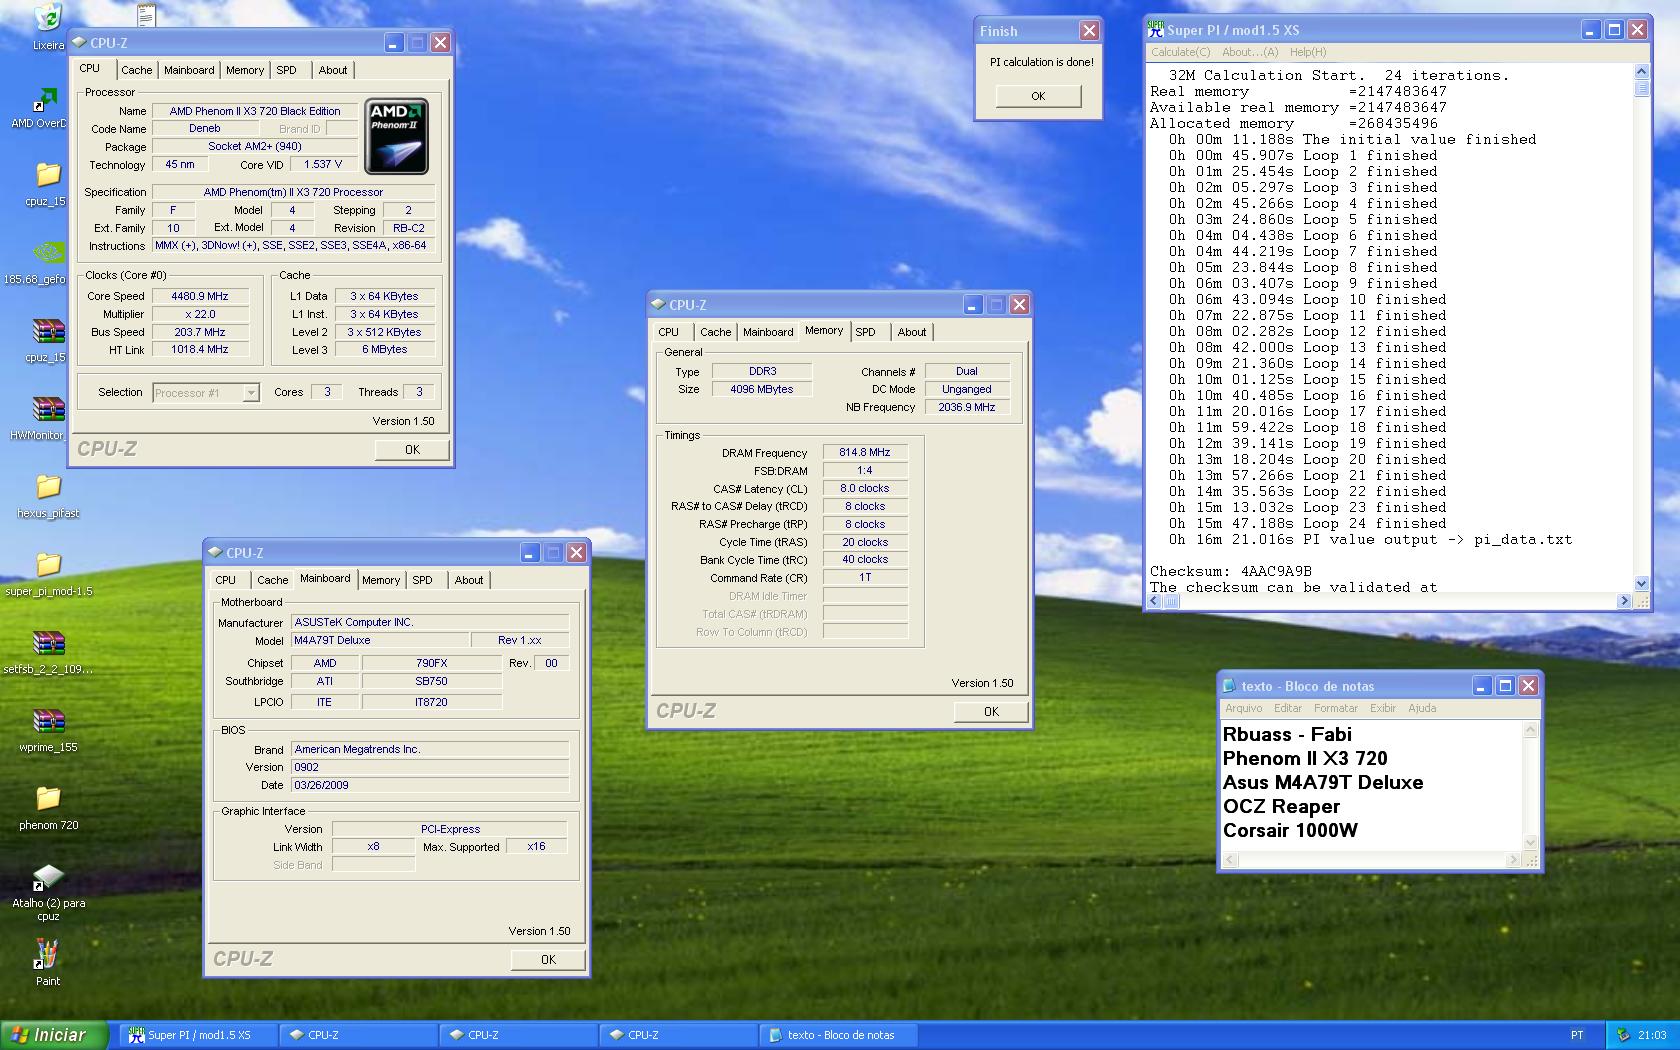Click the 'Corsair 1000W' line in Notepad
The height and width of the screenshot is (1050, 1680).
click(x=1290, y=830)
